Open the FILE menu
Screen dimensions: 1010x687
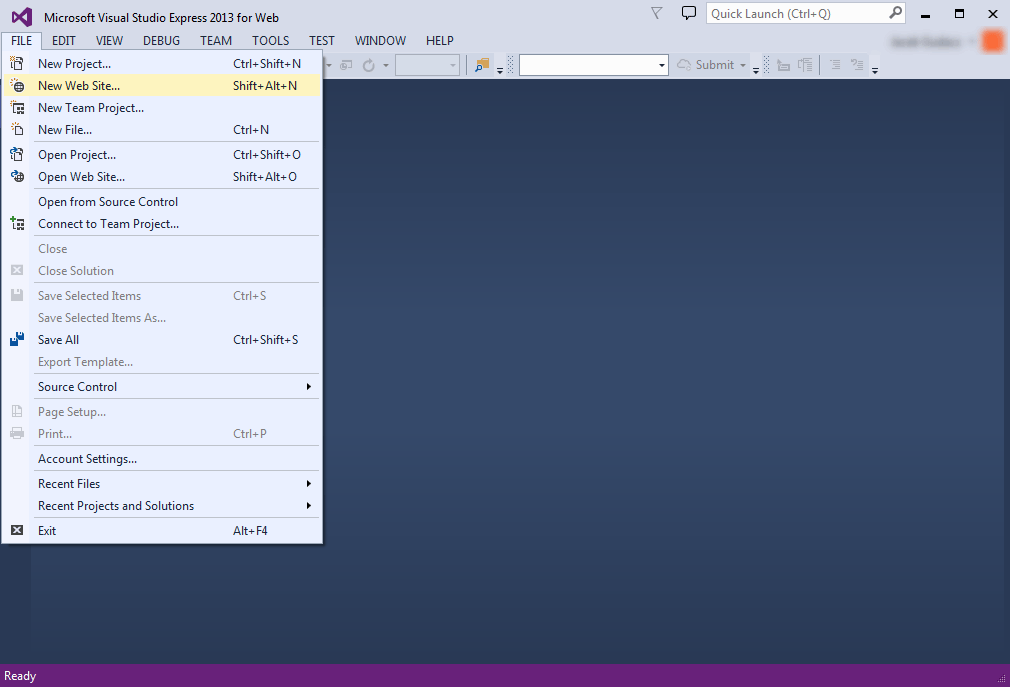point(21,41)
